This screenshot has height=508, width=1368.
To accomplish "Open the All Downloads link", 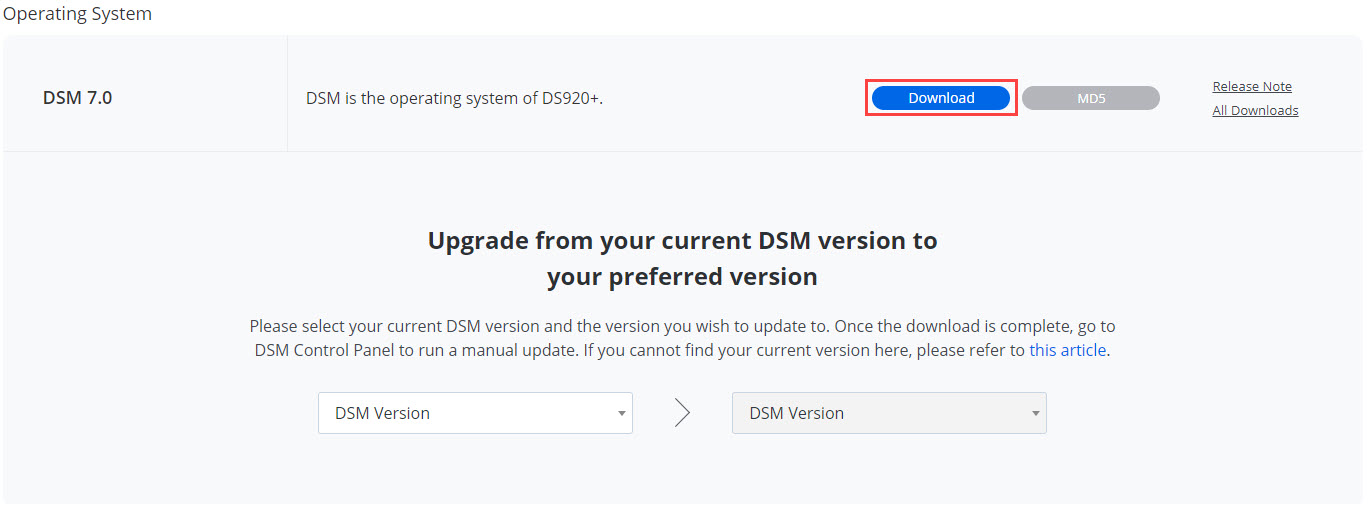I will tap(1255, 110).
